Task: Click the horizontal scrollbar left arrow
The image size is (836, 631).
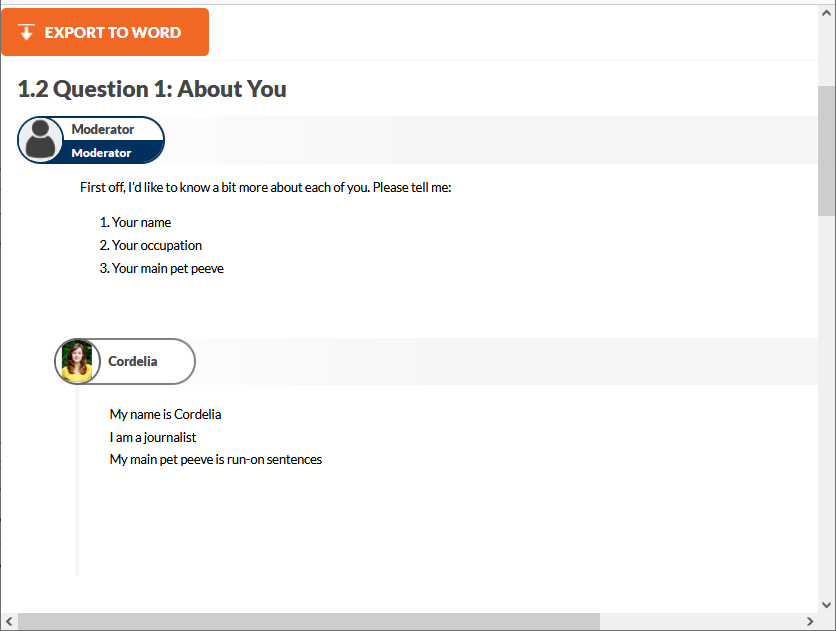Action: point(9,621)
